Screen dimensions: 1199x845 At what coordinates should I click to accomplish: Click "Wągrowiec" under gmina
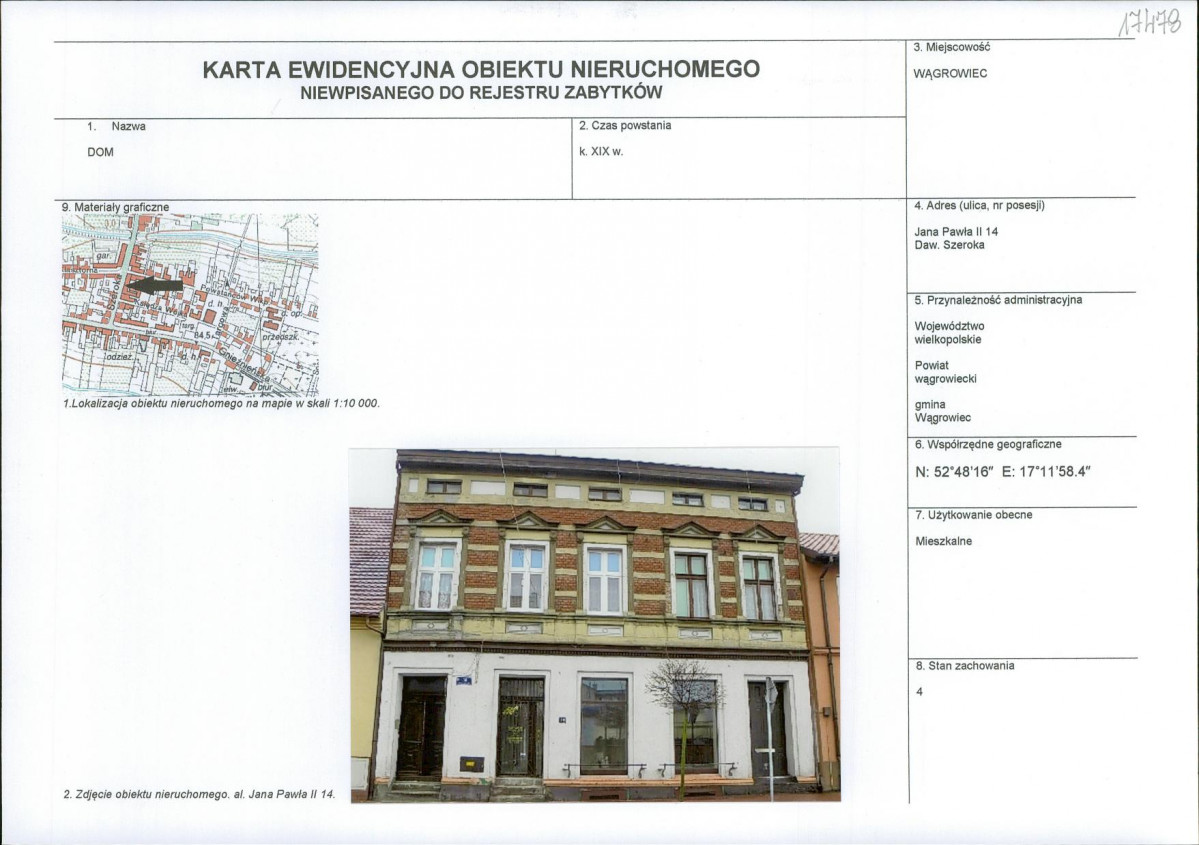tap(943, 418)
